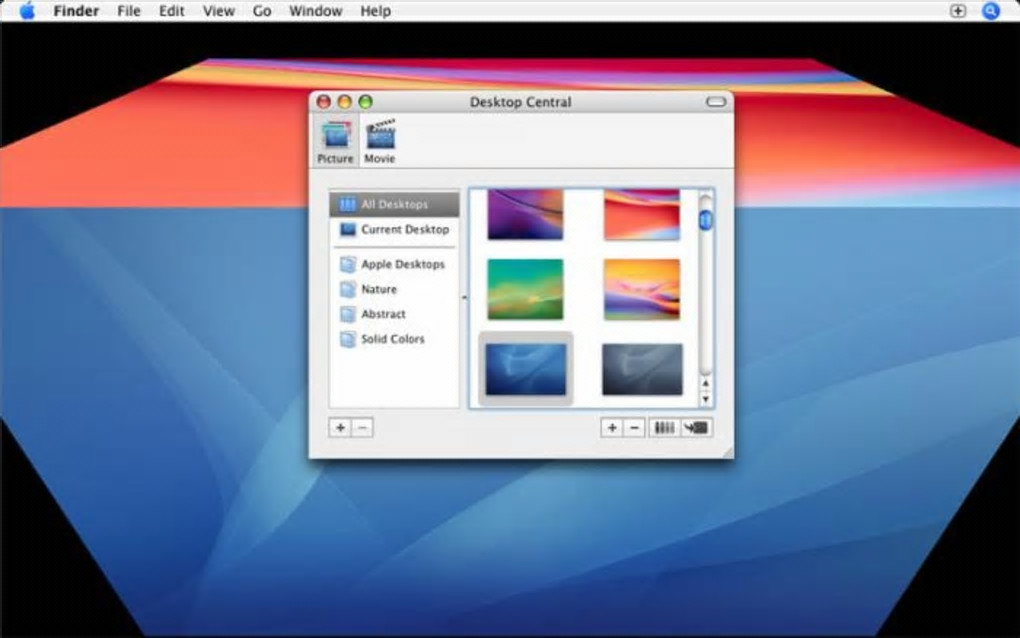Open the Finder menu
The height and width of the screenshot is (638, 1020).
[x=76, y=11]
